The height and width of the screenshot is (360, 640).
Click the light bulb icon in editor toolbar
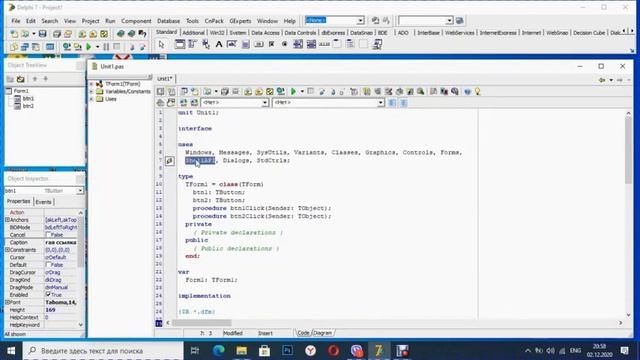[477, 91]
